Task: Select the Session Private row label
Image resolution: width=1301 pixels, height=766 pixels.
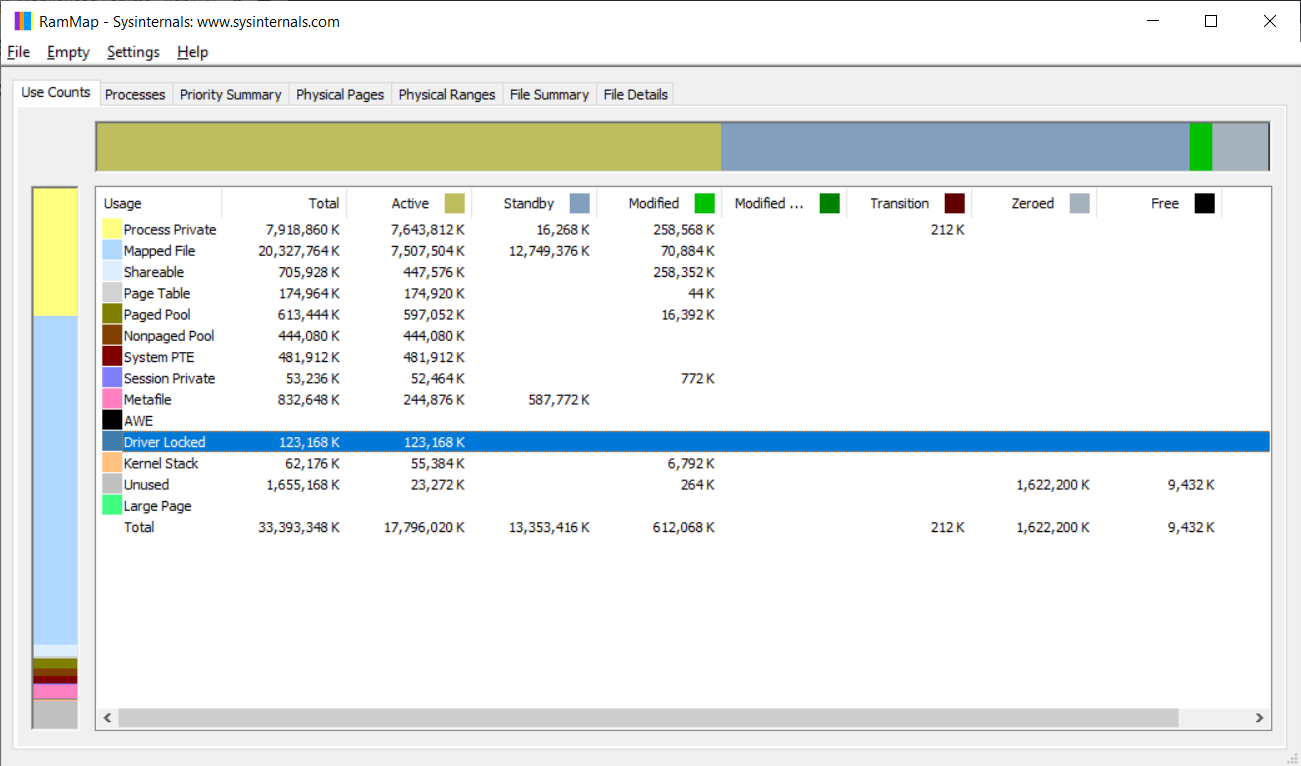Action: coord(170,378)
